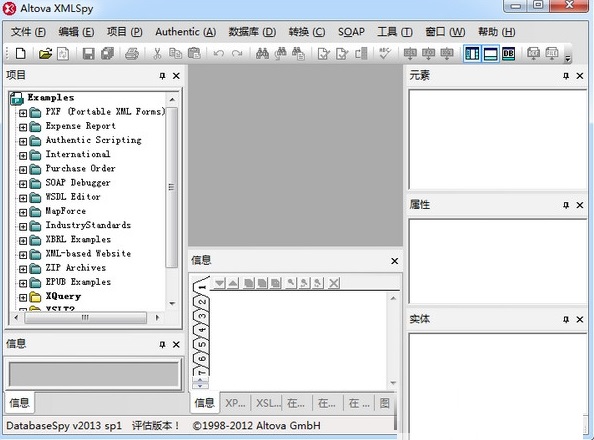Select the ZIP Archives folder
The width and height of the screenshot is (594, 440).
point(75,268)
